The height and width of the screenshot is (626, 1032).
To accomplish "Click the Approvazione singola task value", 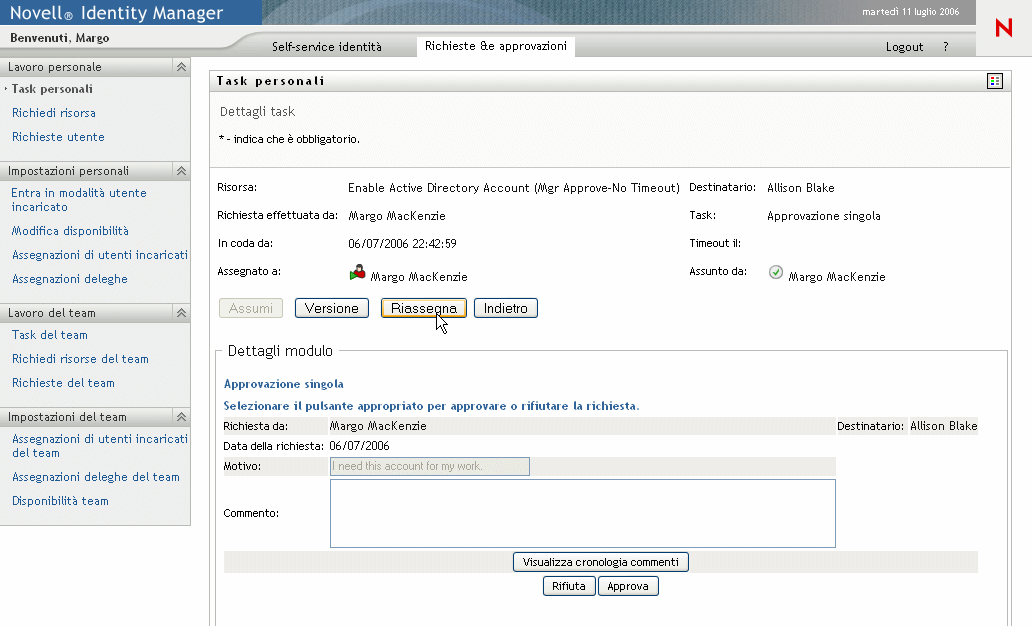I will pyautogui.click(x=823, y=216).
